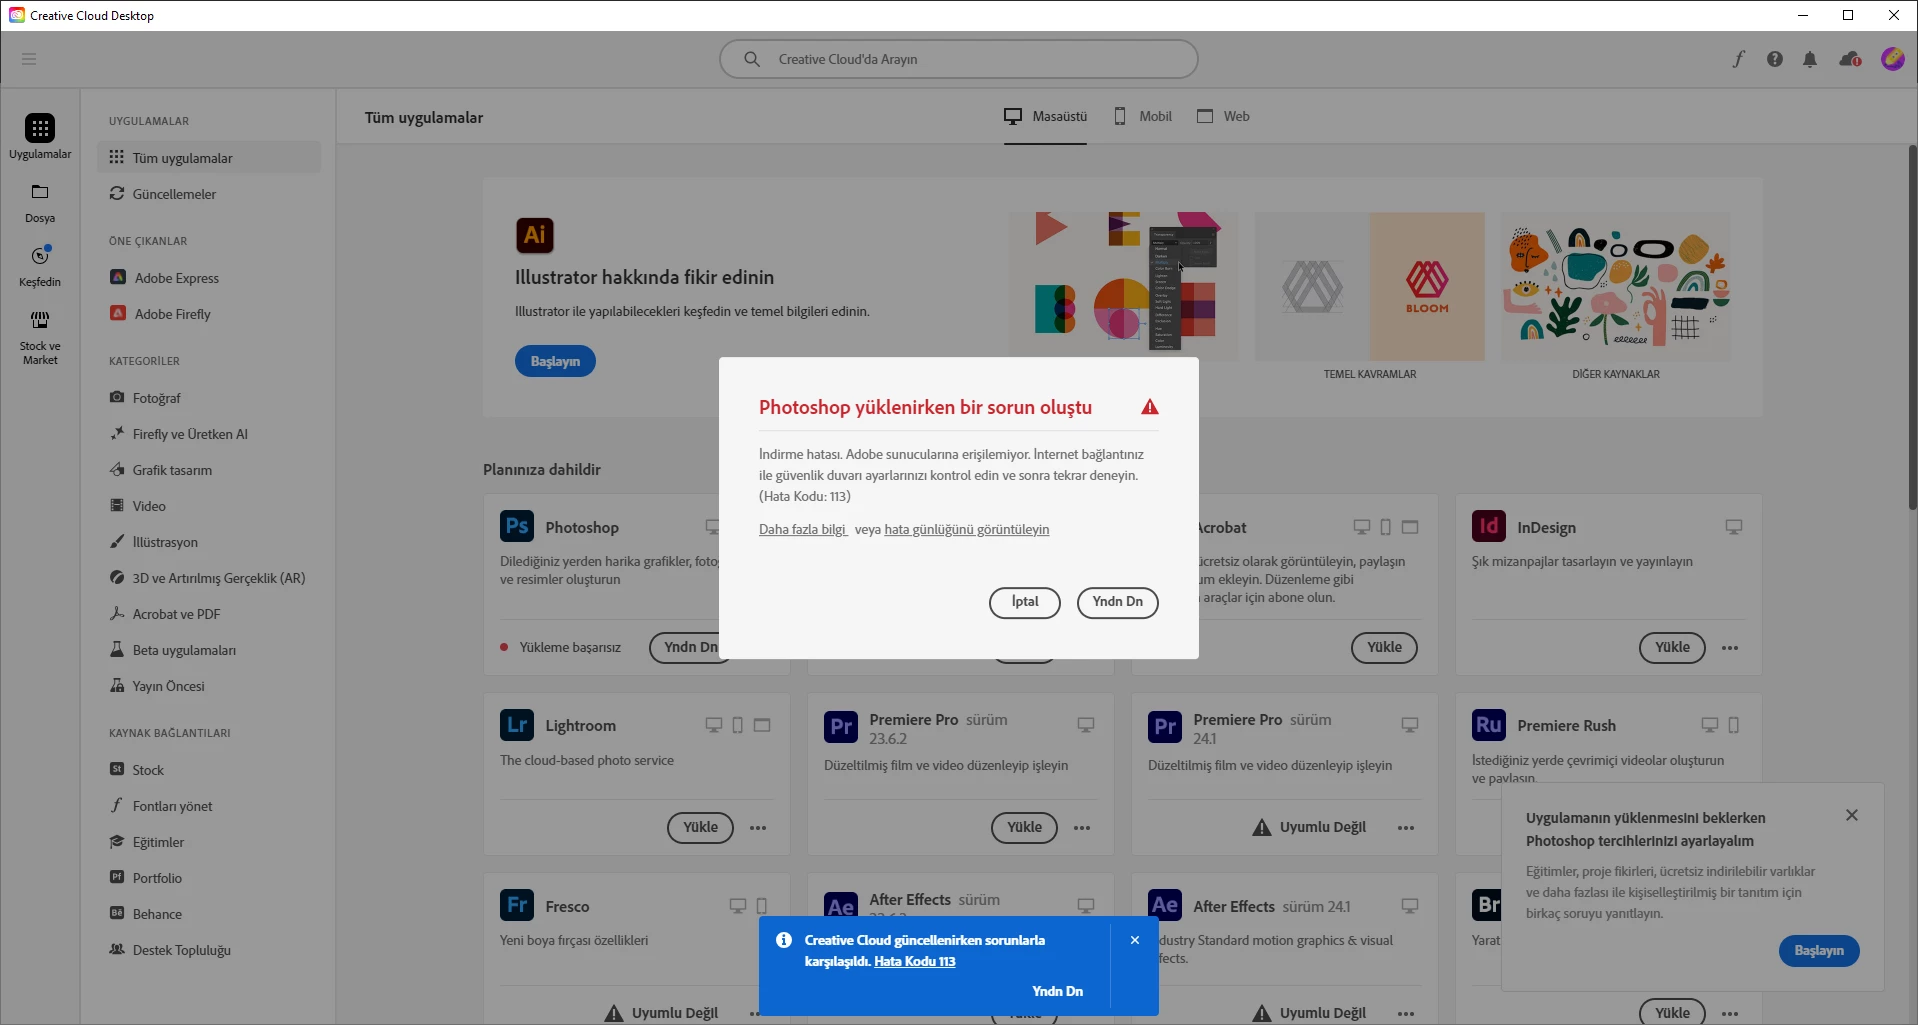Screen dimensions: 1918x1025
Task: Open the cloud sync status icon
Action: tap(1850, 59)
